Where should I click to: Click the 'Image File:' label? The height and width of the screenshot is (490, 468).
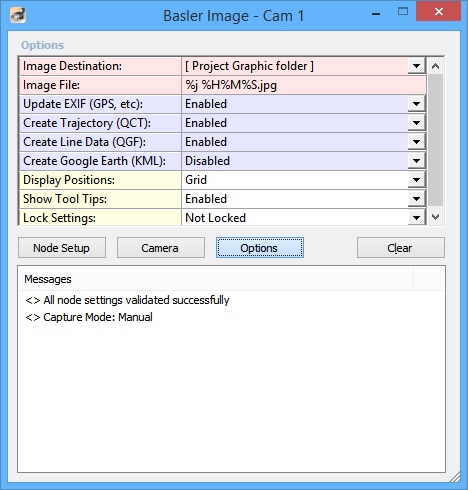tap(51, 85)
